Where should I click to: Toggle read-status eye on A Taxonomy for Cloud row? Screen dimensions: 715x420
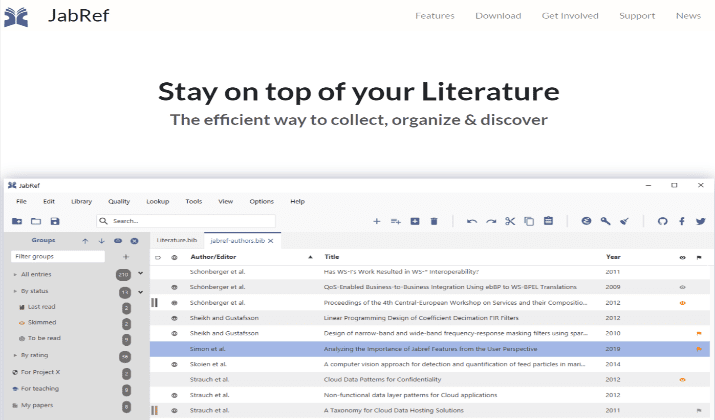coord(174,411)
